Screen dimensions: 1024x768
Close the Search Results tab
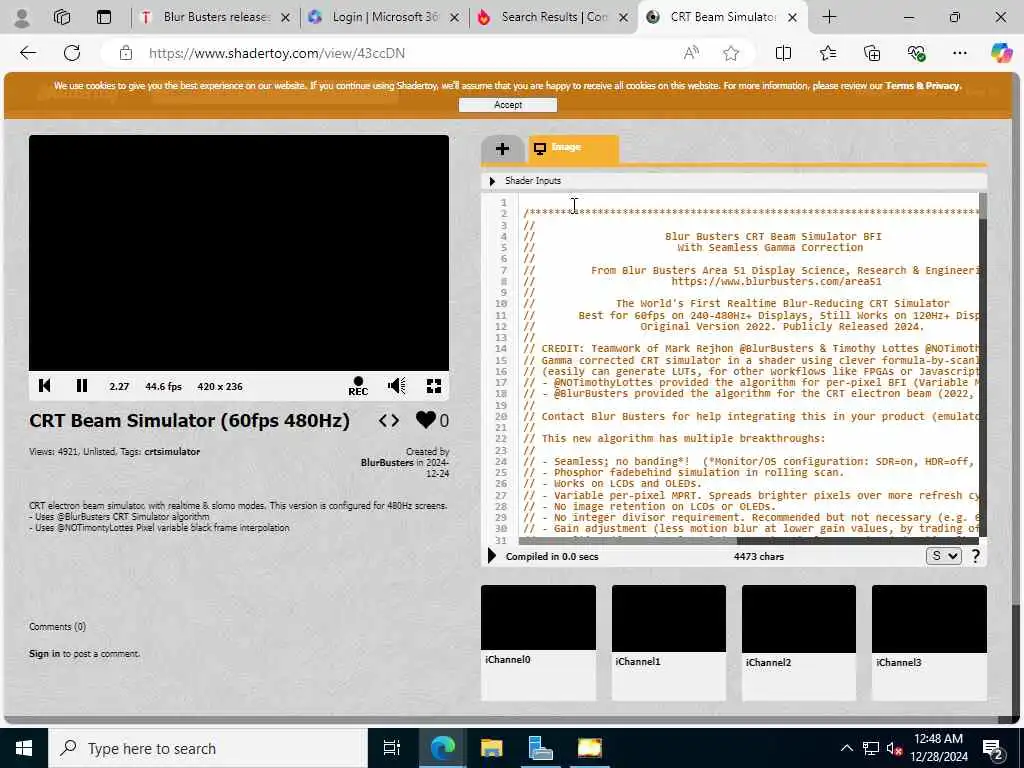click(x=623, y=18)
